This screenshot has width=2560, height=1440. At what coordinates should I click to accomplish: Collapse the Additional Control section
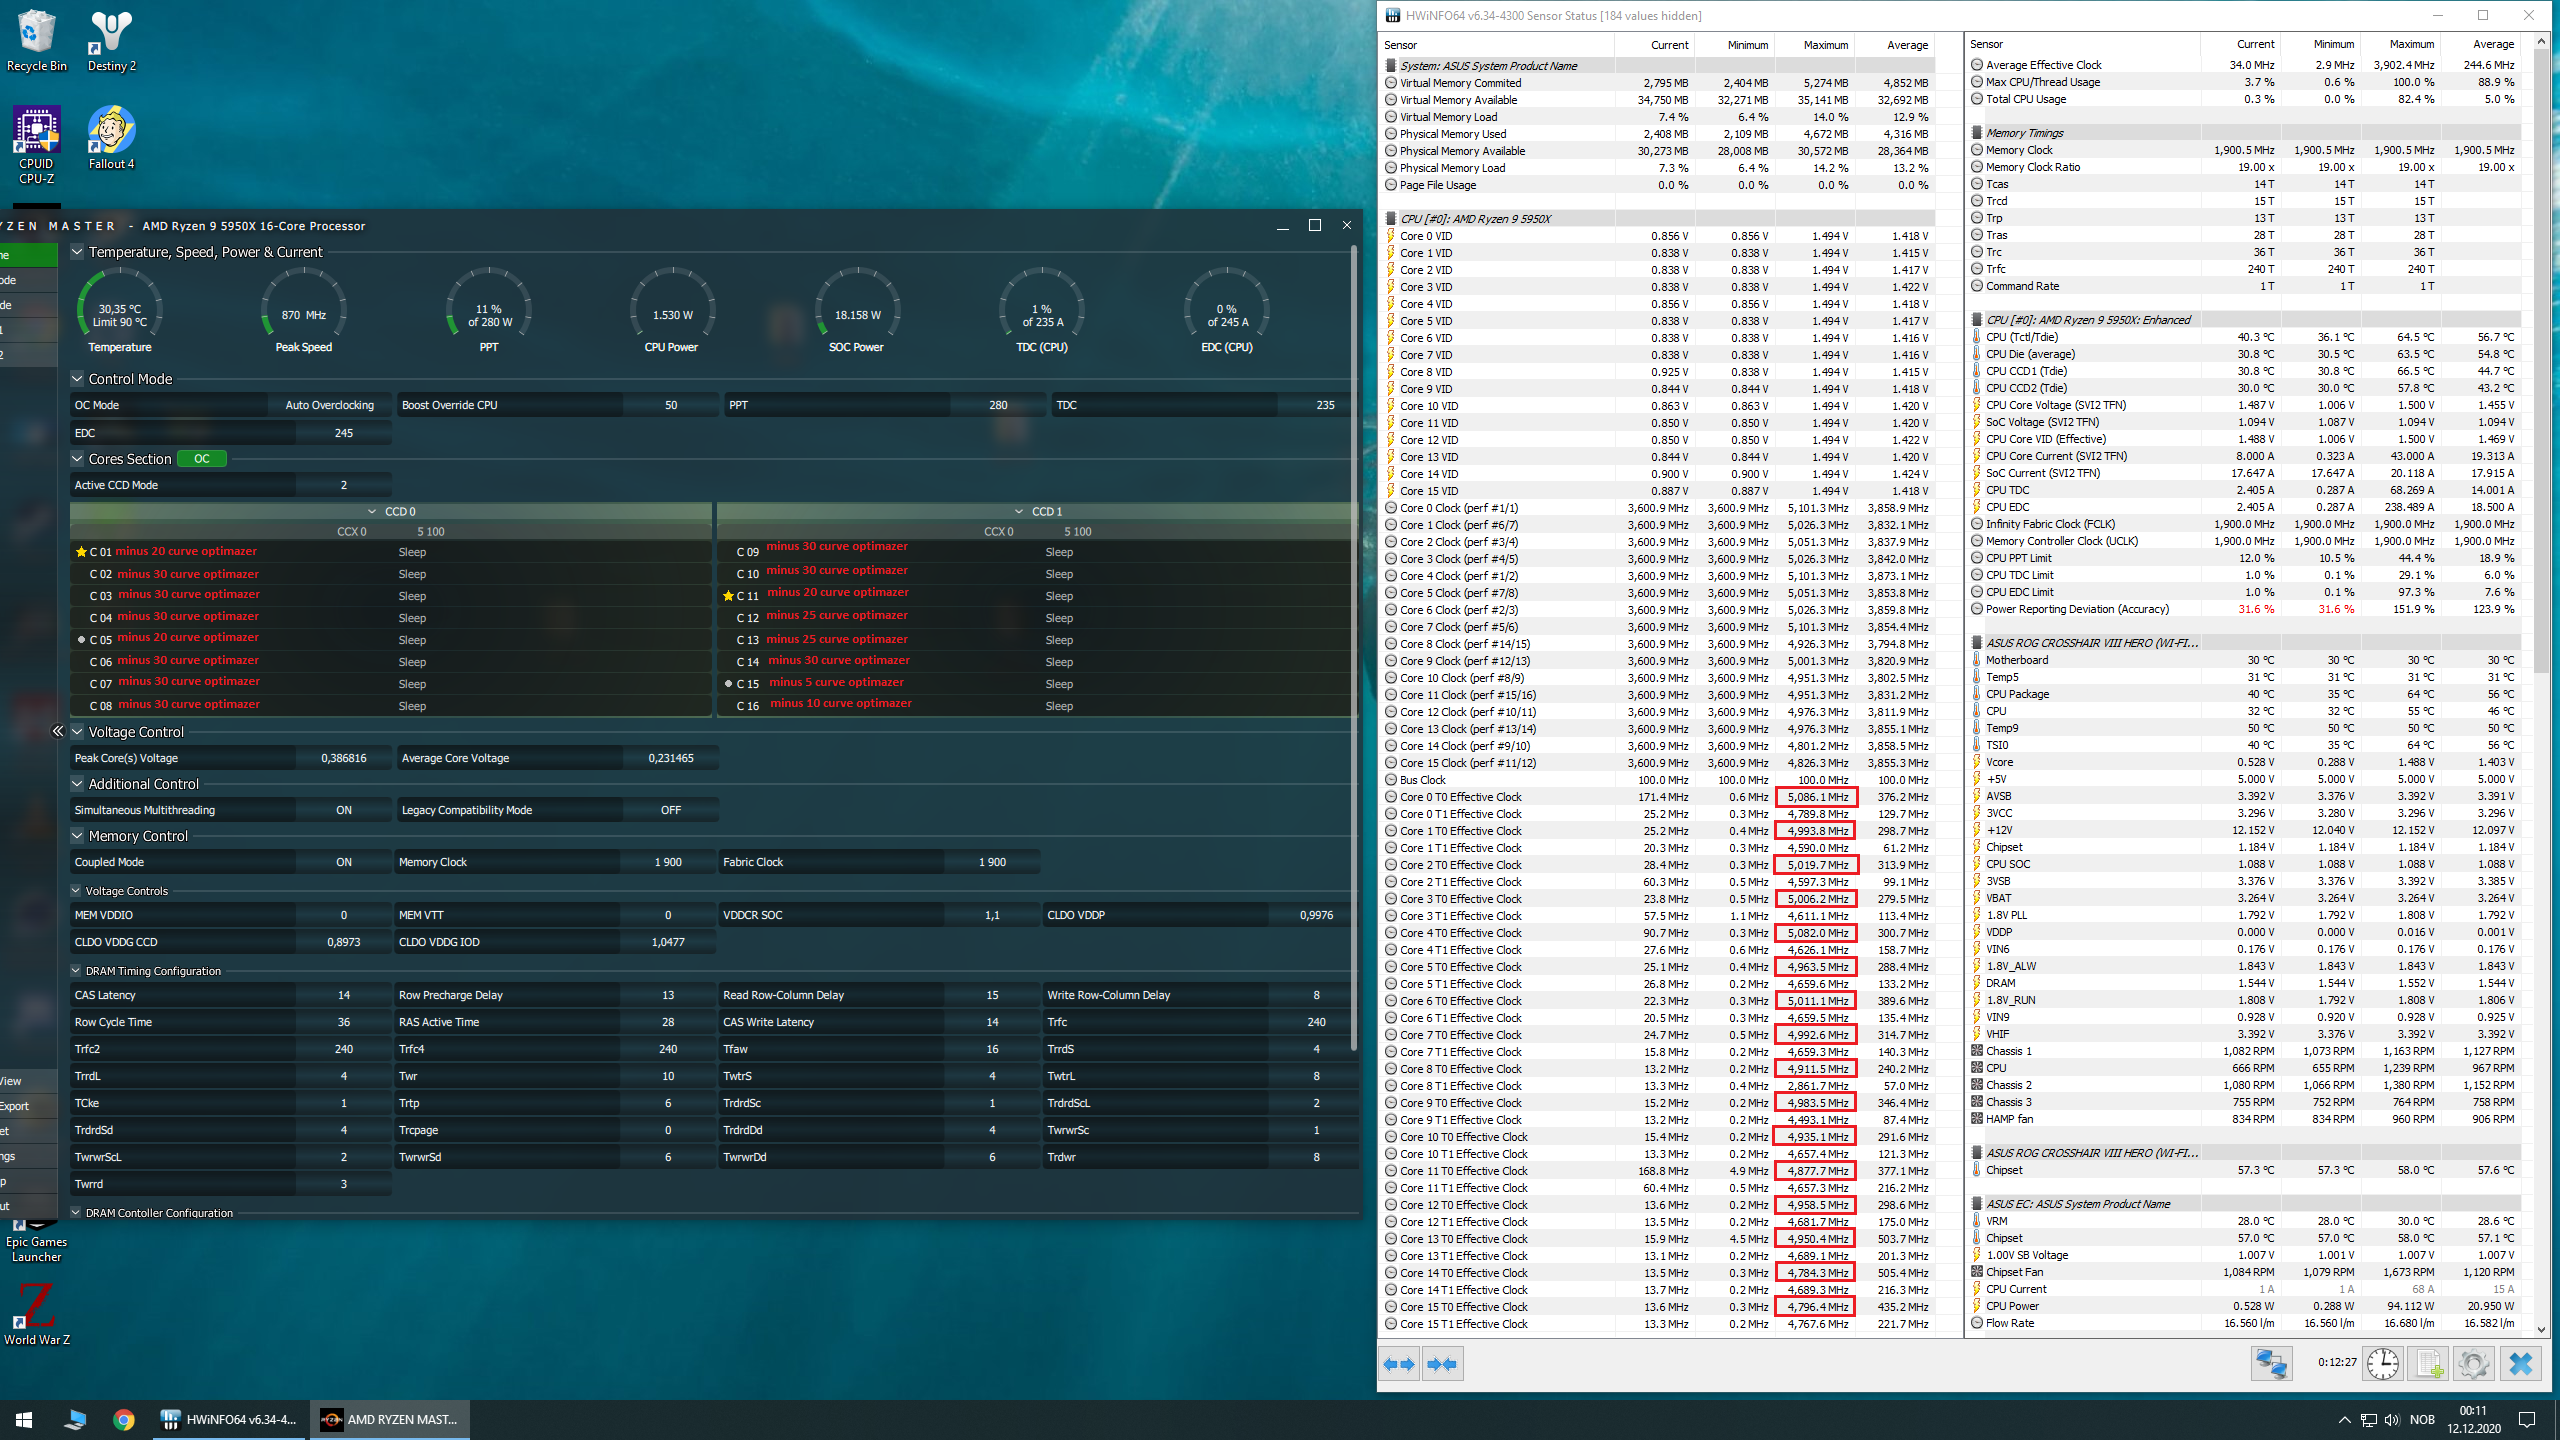tap(77, 784)
